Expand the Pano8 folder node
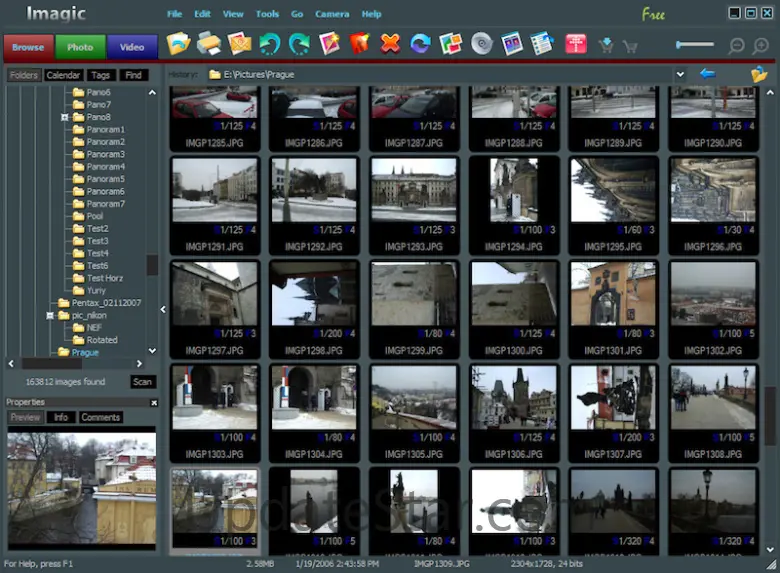The height and width of the screenshot is (573, 780). [64, 117]
